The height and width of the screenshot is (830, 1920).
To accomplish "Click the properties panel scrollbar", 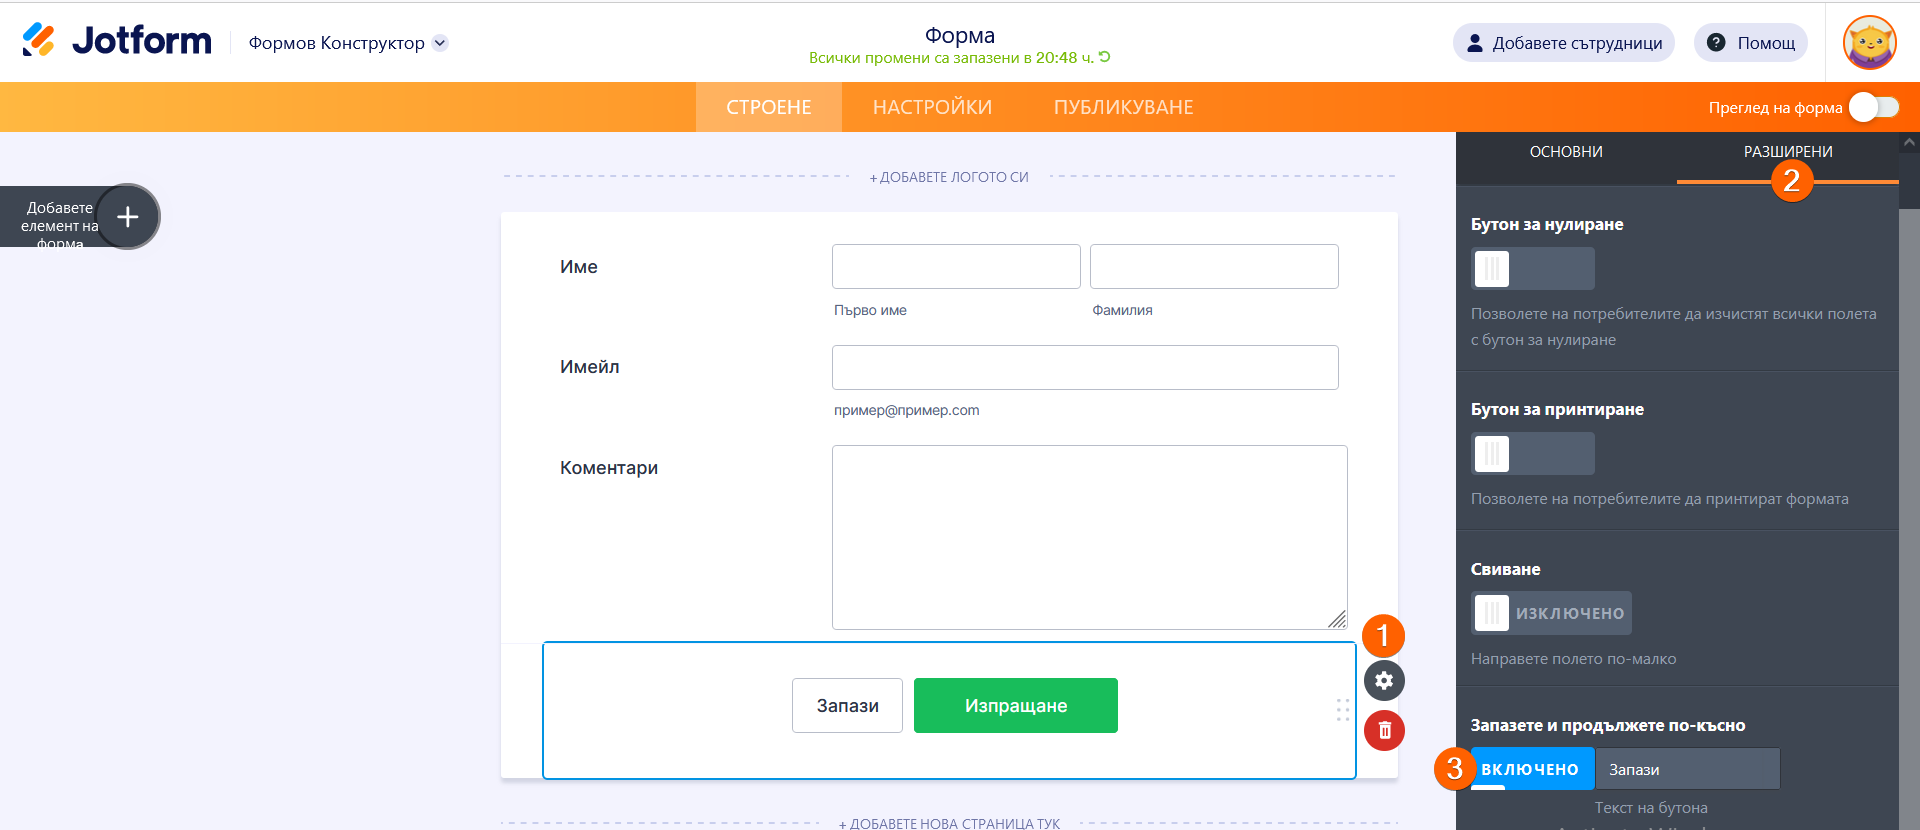I will (x=1909, y=500).
